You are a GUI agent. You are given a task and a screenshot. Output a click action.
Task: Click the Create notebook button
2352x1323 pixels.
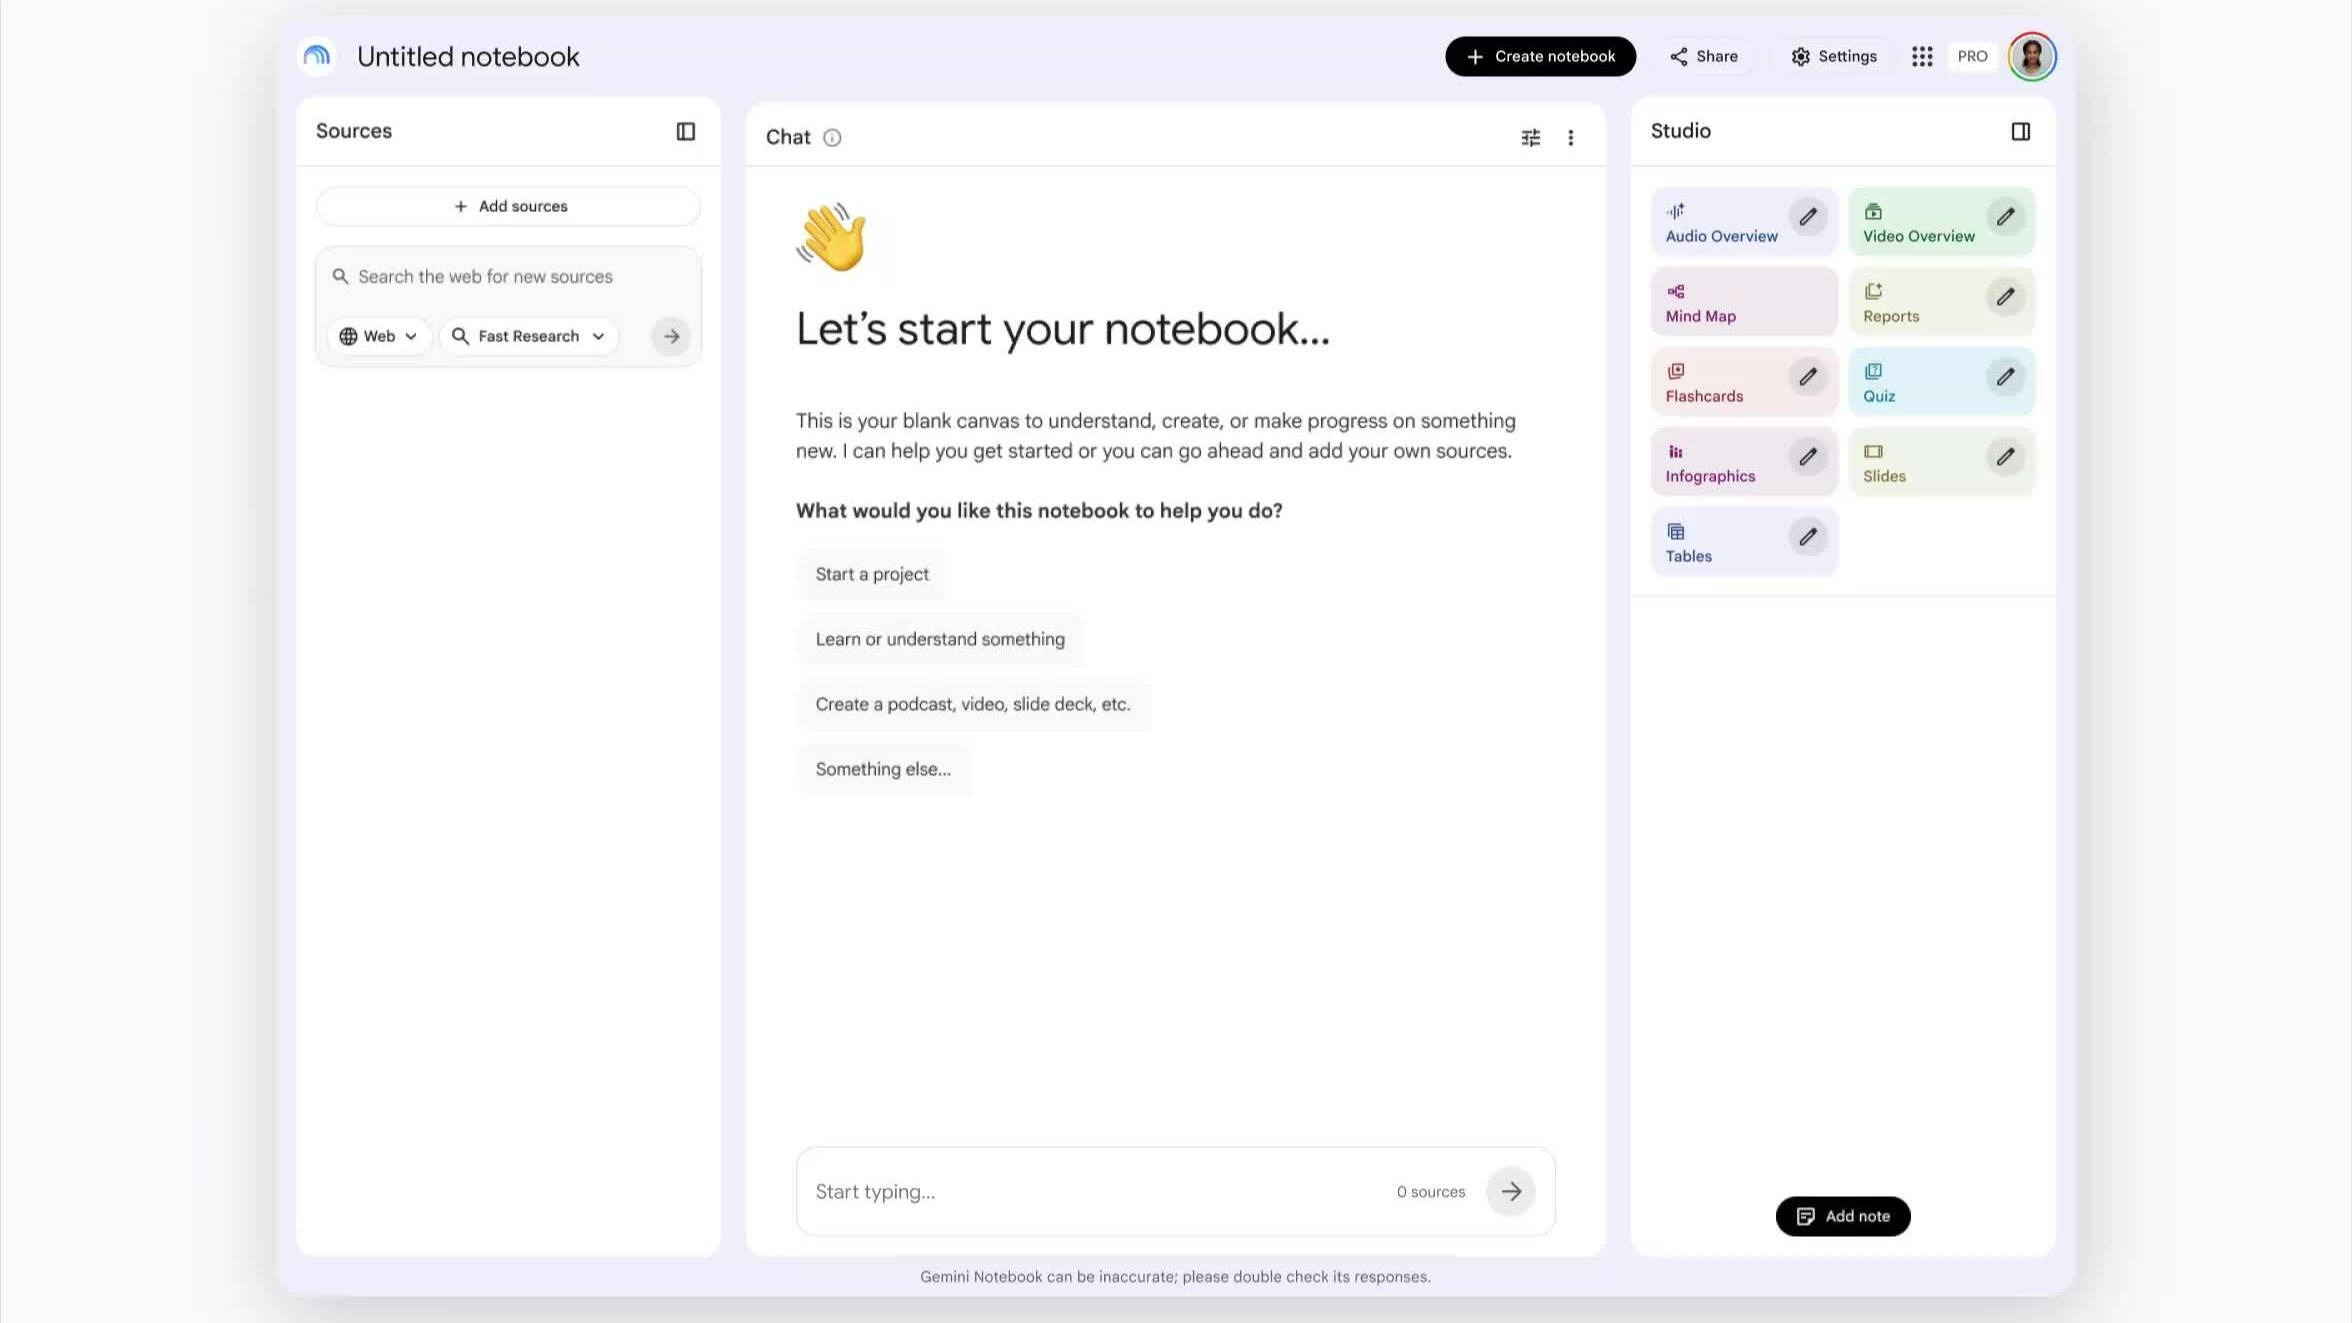1540,56
